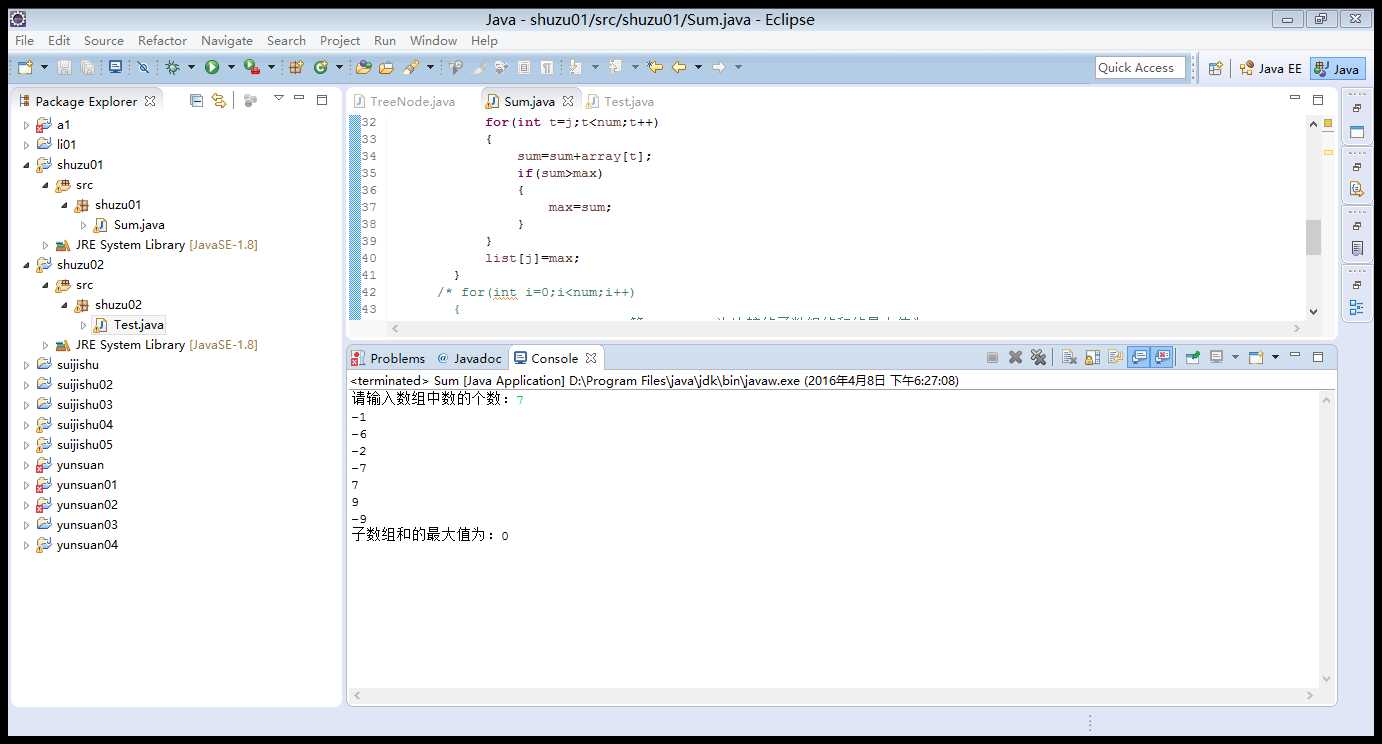
Task: Click the editor vertical scrollbar thumb
Action: click(x=1314, y=238)
